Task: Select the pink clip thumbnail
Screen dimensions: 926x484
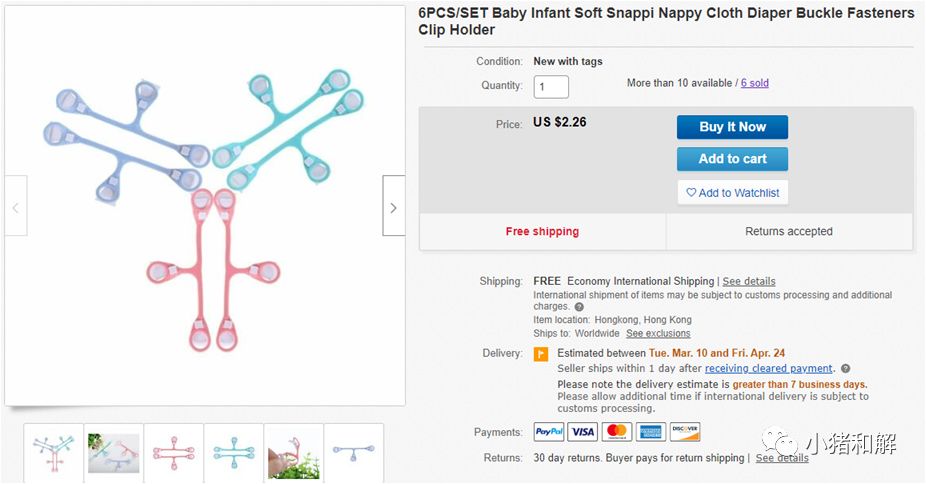Action: click(x=173, y=452)
